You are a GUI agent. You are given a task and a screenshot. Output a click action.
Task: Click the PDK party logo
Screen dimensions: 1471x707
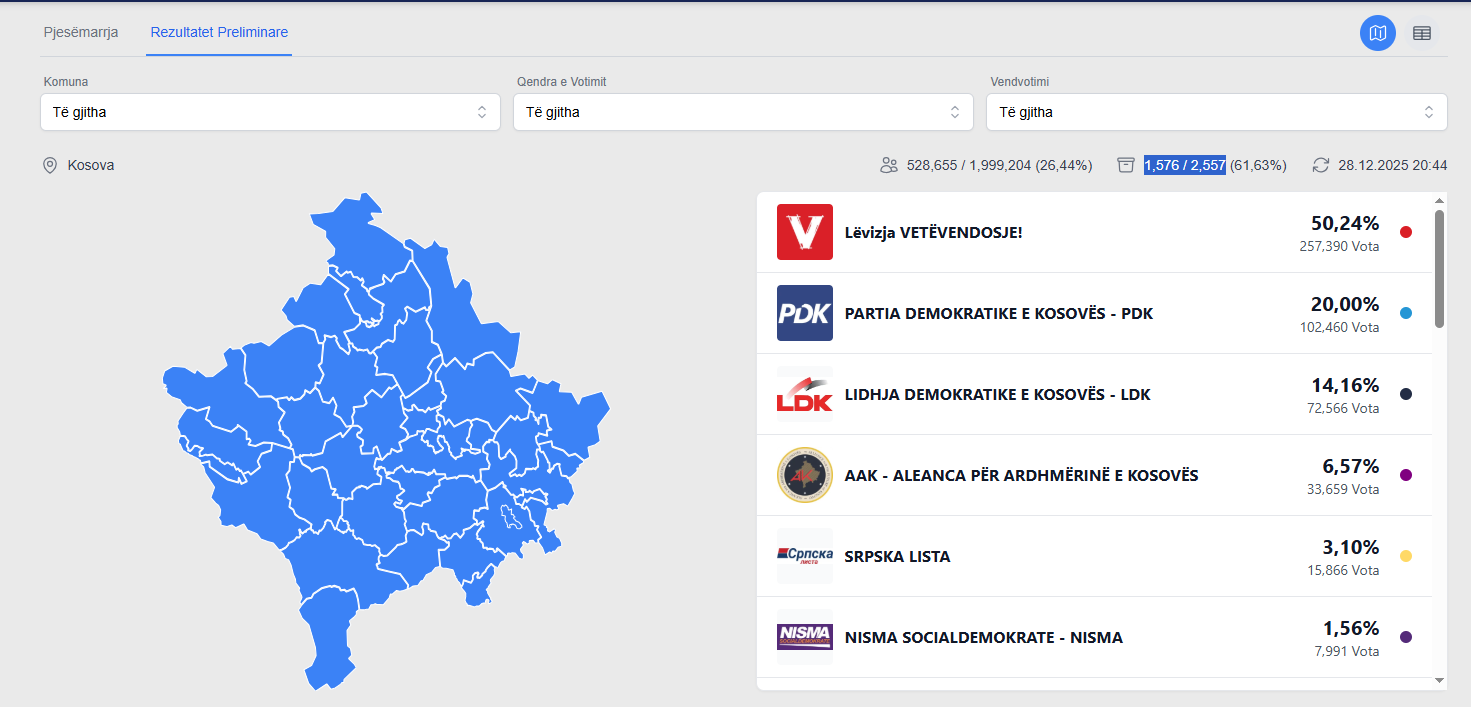coord(804,313)
